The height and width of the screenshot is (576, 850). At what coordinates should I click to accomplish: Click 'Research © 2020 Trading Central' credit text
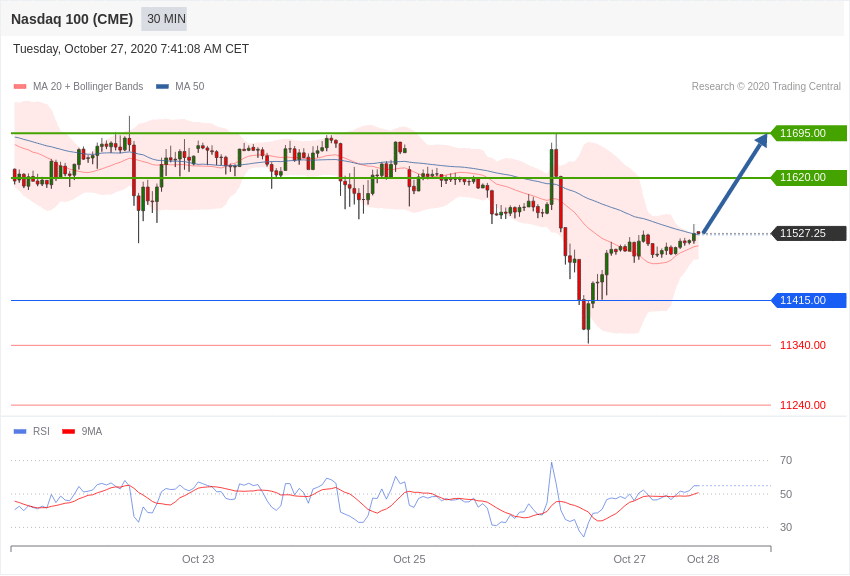tap(766, 86)
